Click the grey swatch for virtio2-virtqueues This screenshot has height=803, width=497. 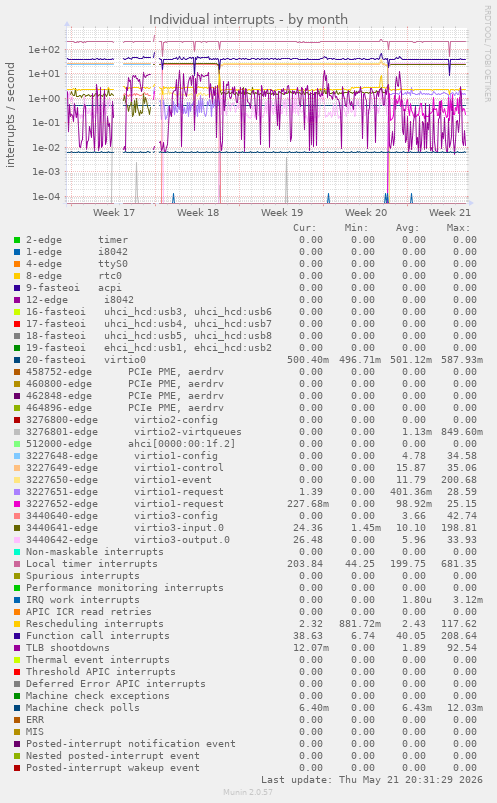tap(17, 432)
